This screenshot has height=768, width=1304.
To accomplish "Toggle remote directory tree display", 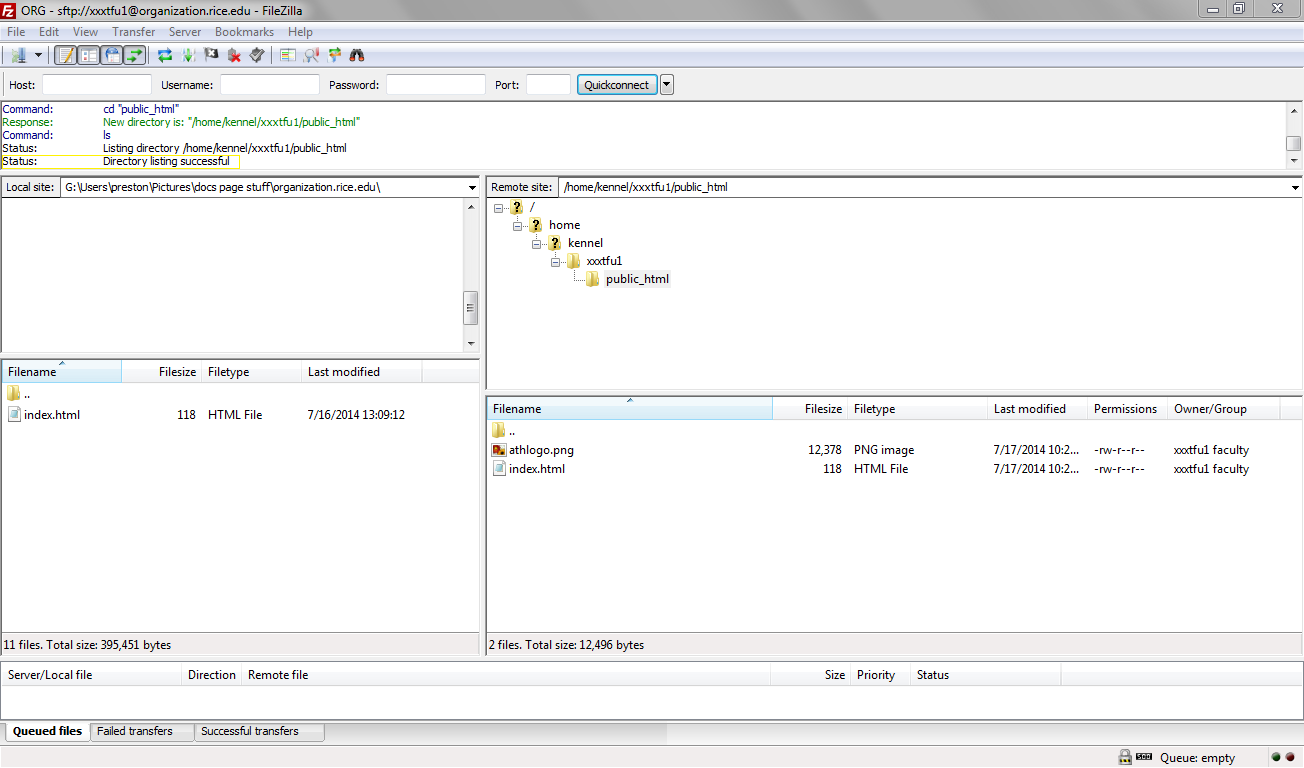I will point(112,55).
